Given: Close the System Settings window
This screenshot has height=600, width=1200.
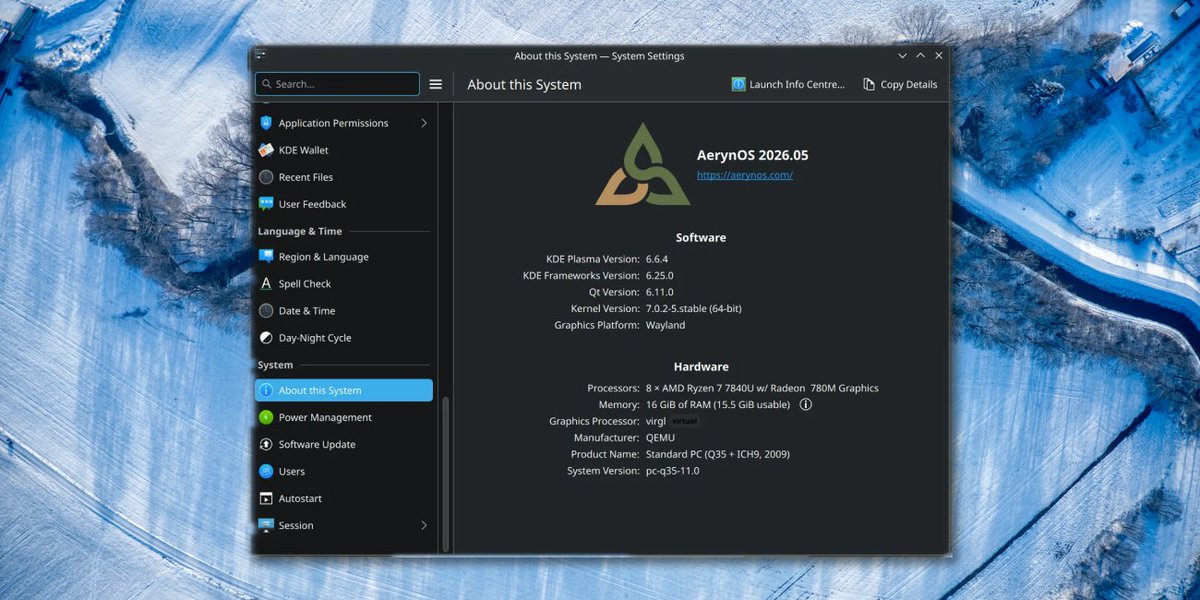Looking at the screenshot, I should 939,56.
